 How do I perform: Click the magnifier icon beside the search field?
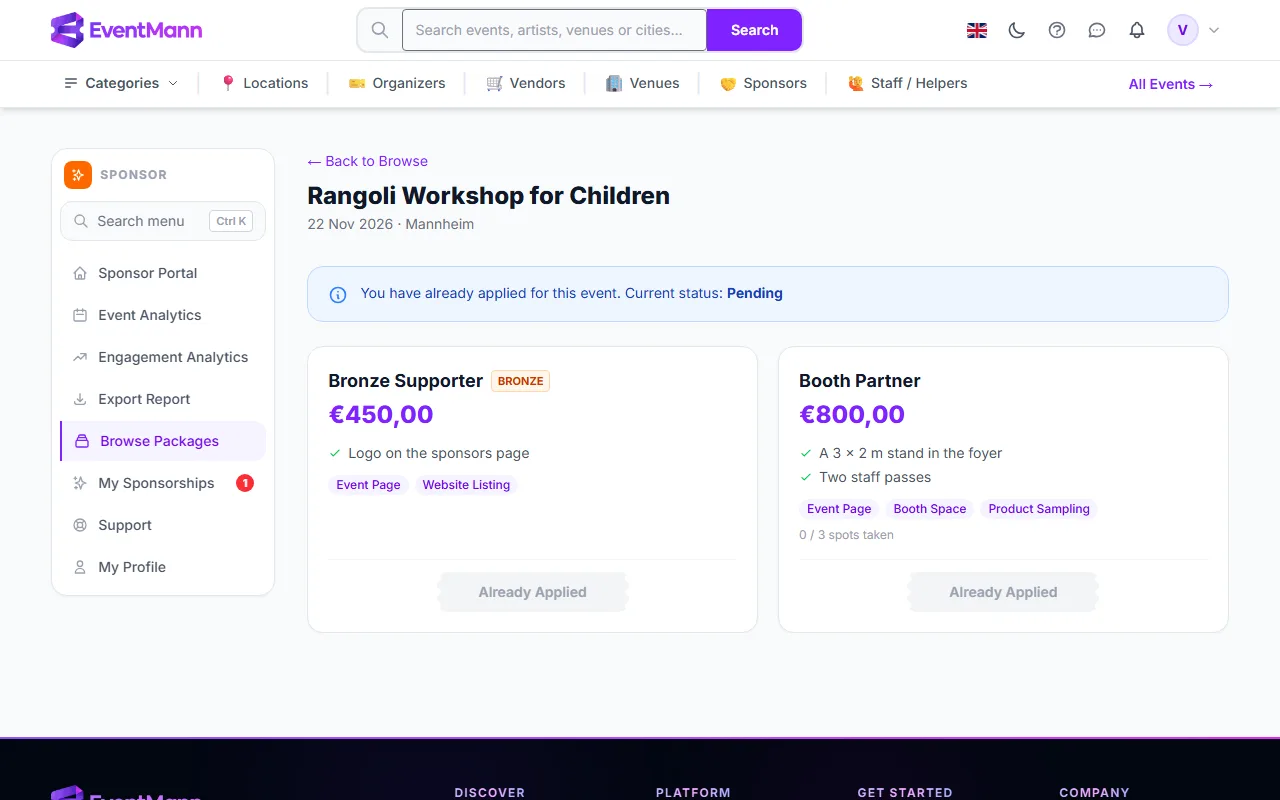click(x=380, y=30)
